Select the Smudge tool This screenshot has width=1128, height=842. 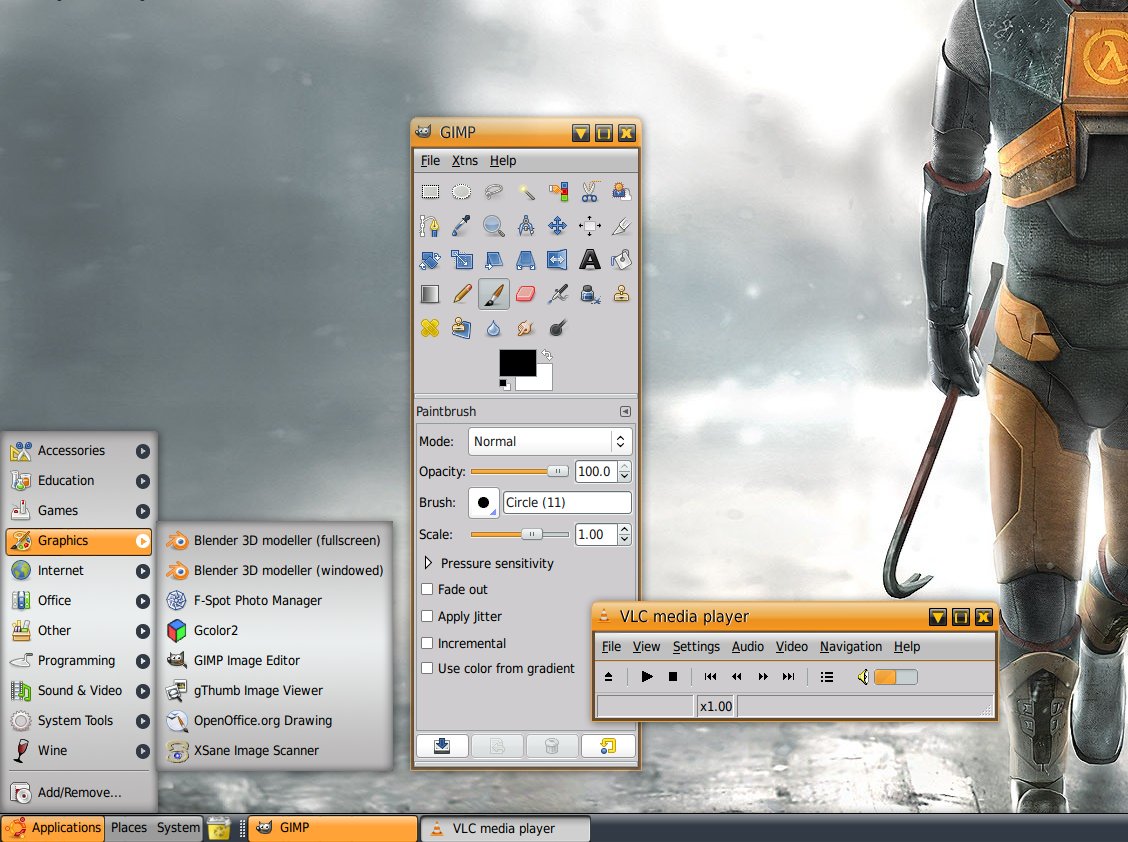pyautogui.click(x=526, y=328)
